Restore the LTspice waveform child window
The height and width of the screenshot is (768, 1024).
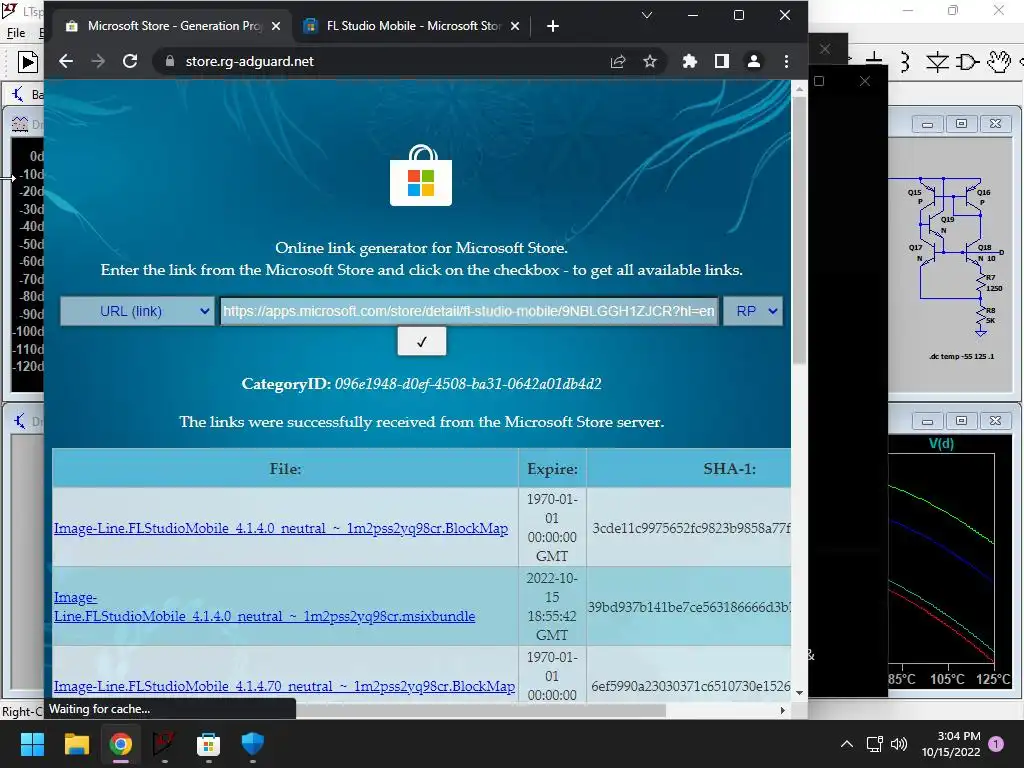[961, 421]
